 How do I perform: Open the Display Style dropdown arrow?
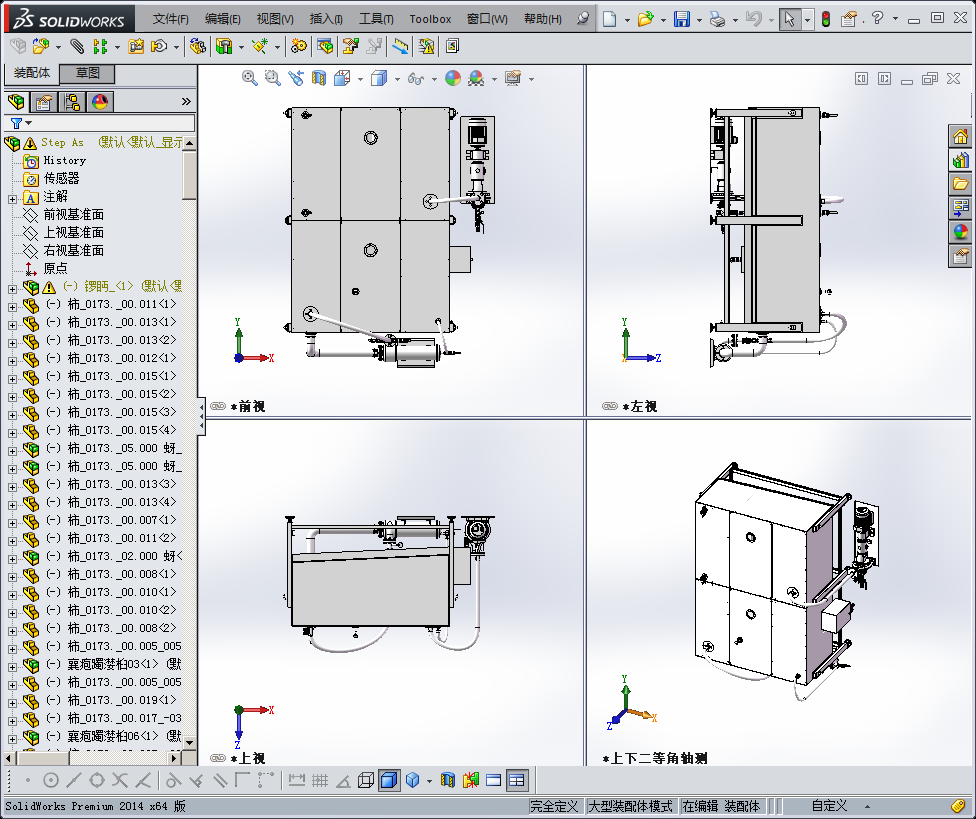[397, 79]
